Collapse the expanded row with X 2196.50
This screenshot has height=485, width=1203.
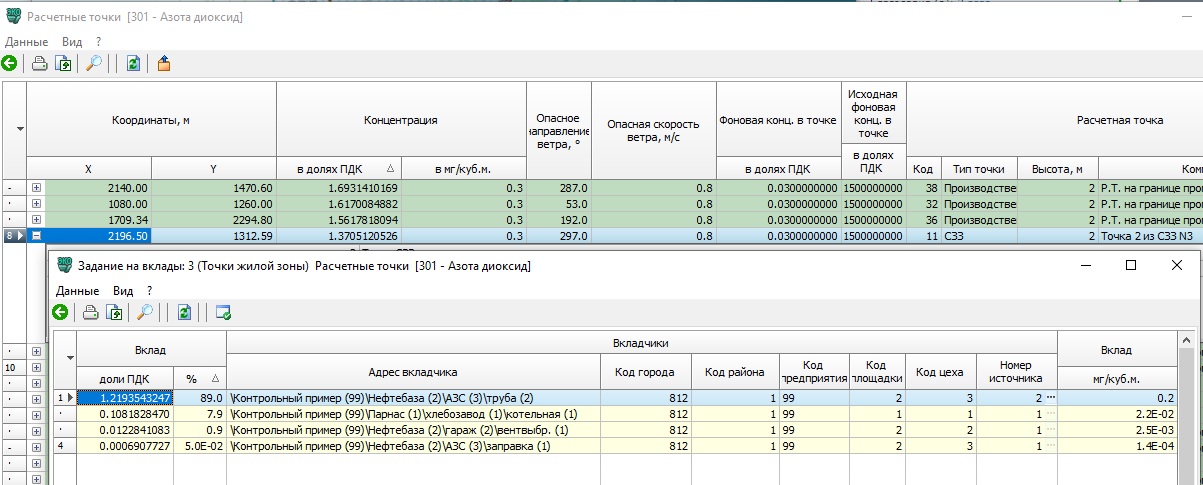(x=37, y=236)
